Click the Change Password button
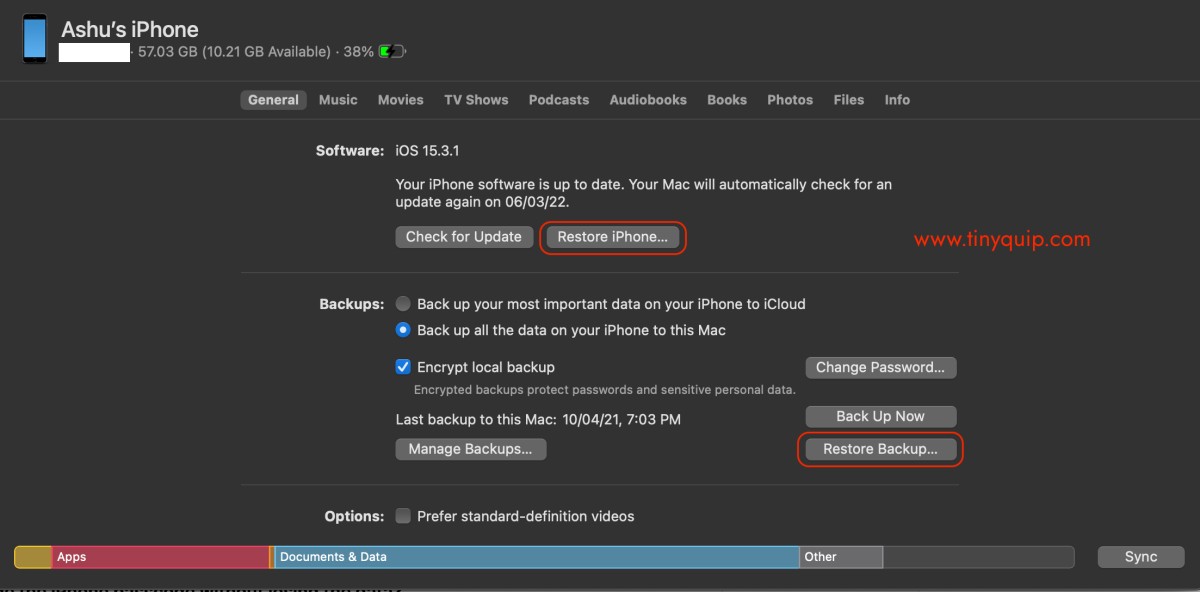This screenshot has width=1200, height=592. [880, 367]
